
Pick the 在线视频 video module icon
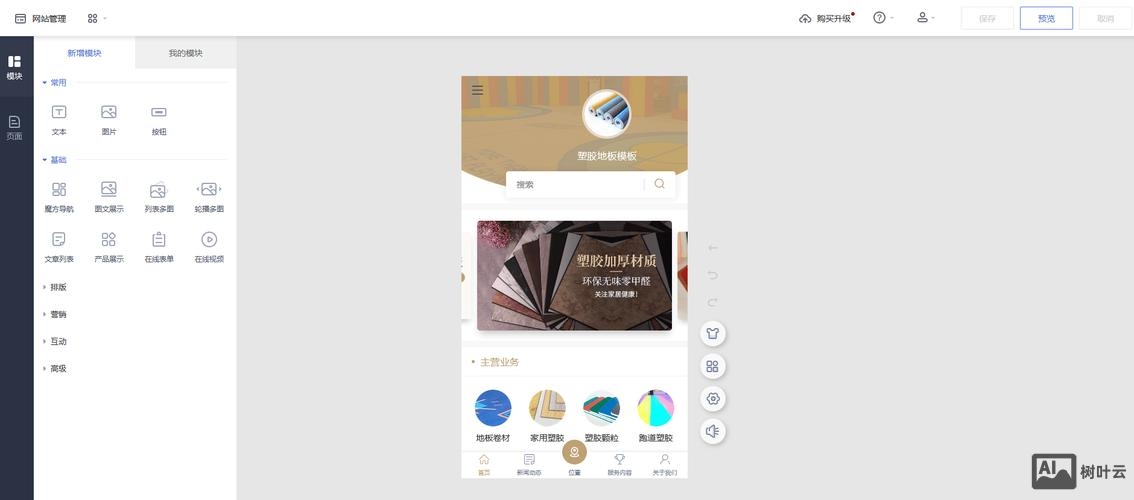(x=209, y=240)
